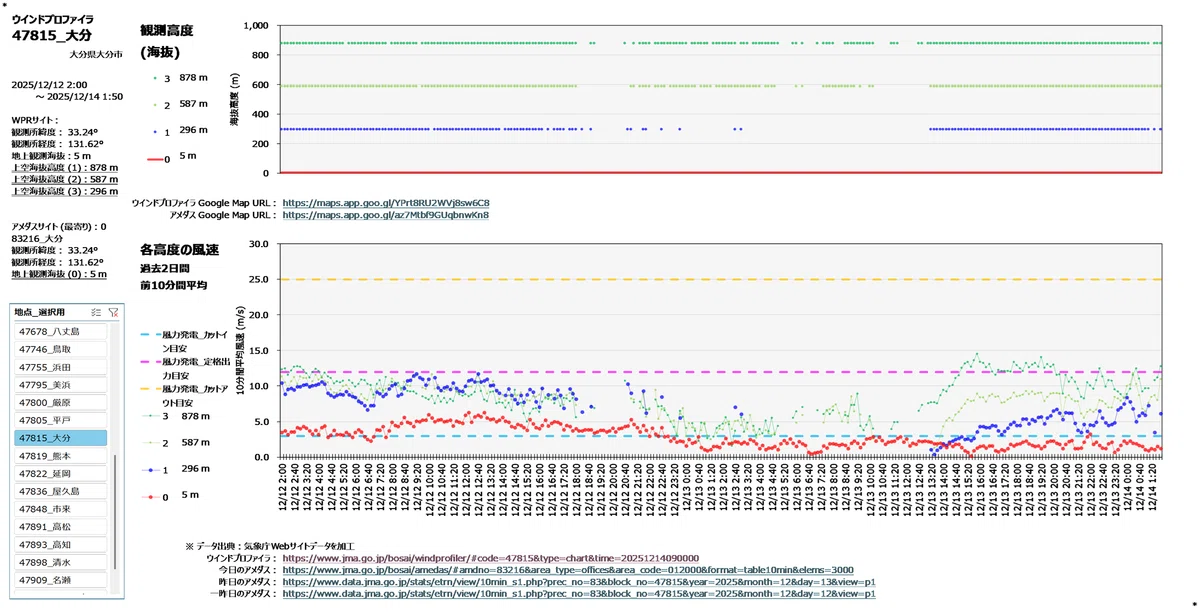
Task: Click the highlighted 47815_大分 item
Action: (61, 438)
